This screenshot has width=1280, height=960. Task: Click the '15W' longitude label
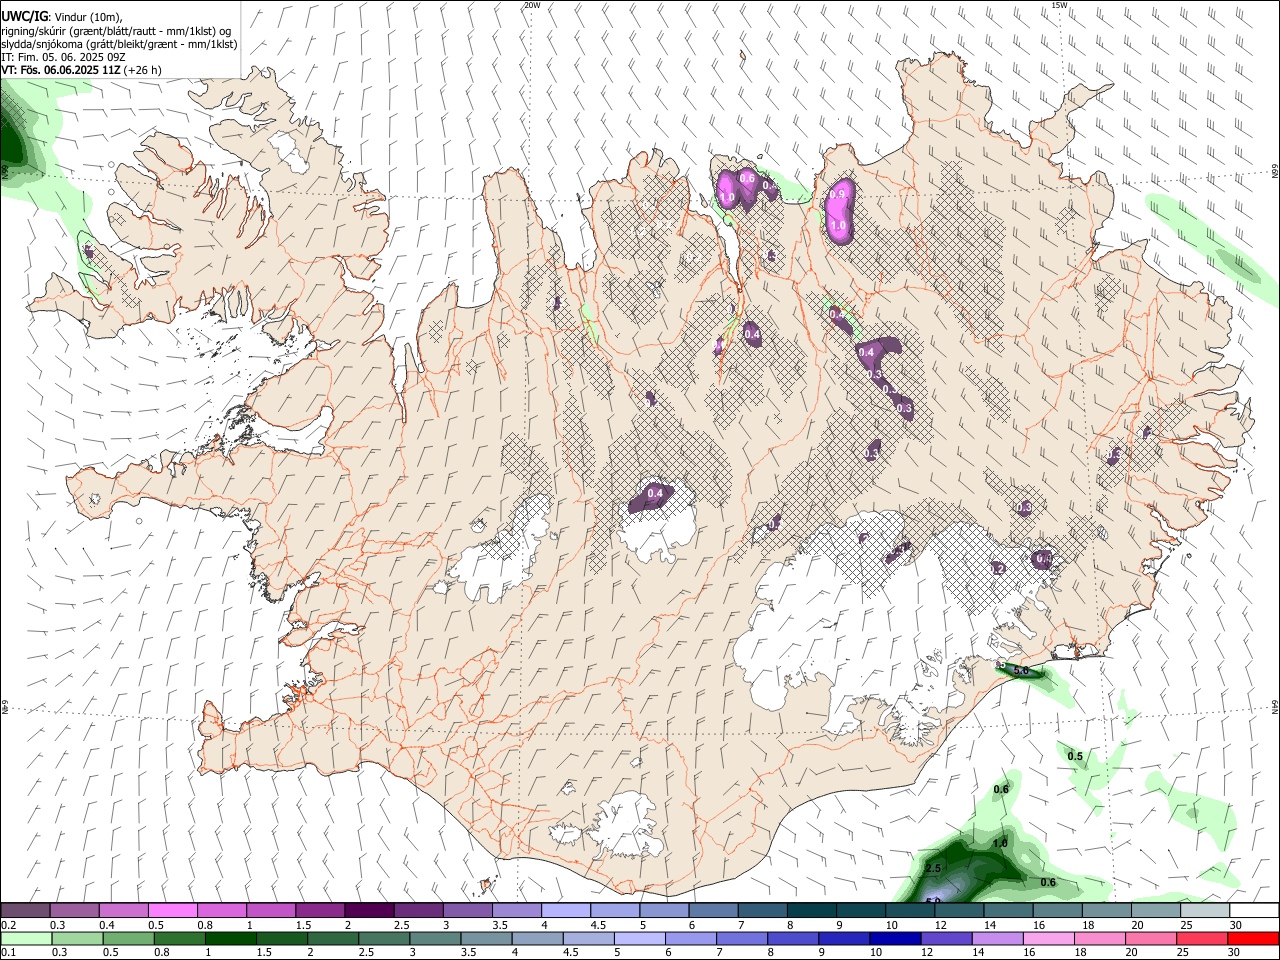click(1059, 5)
